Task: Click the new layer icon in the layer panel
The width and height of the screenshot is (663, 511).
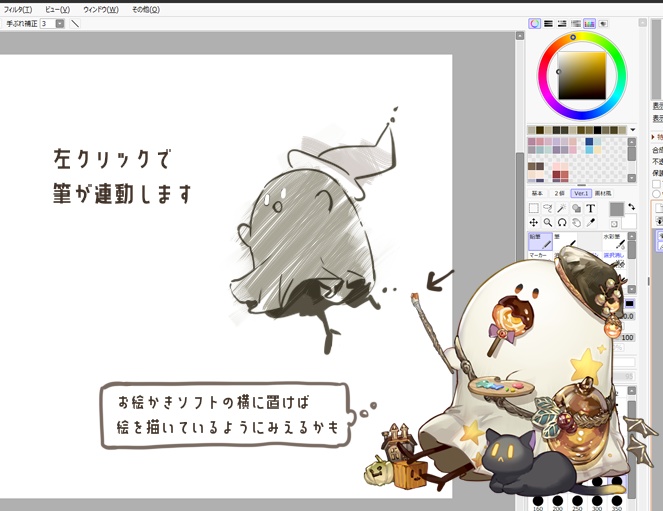Action: point(658,208)
